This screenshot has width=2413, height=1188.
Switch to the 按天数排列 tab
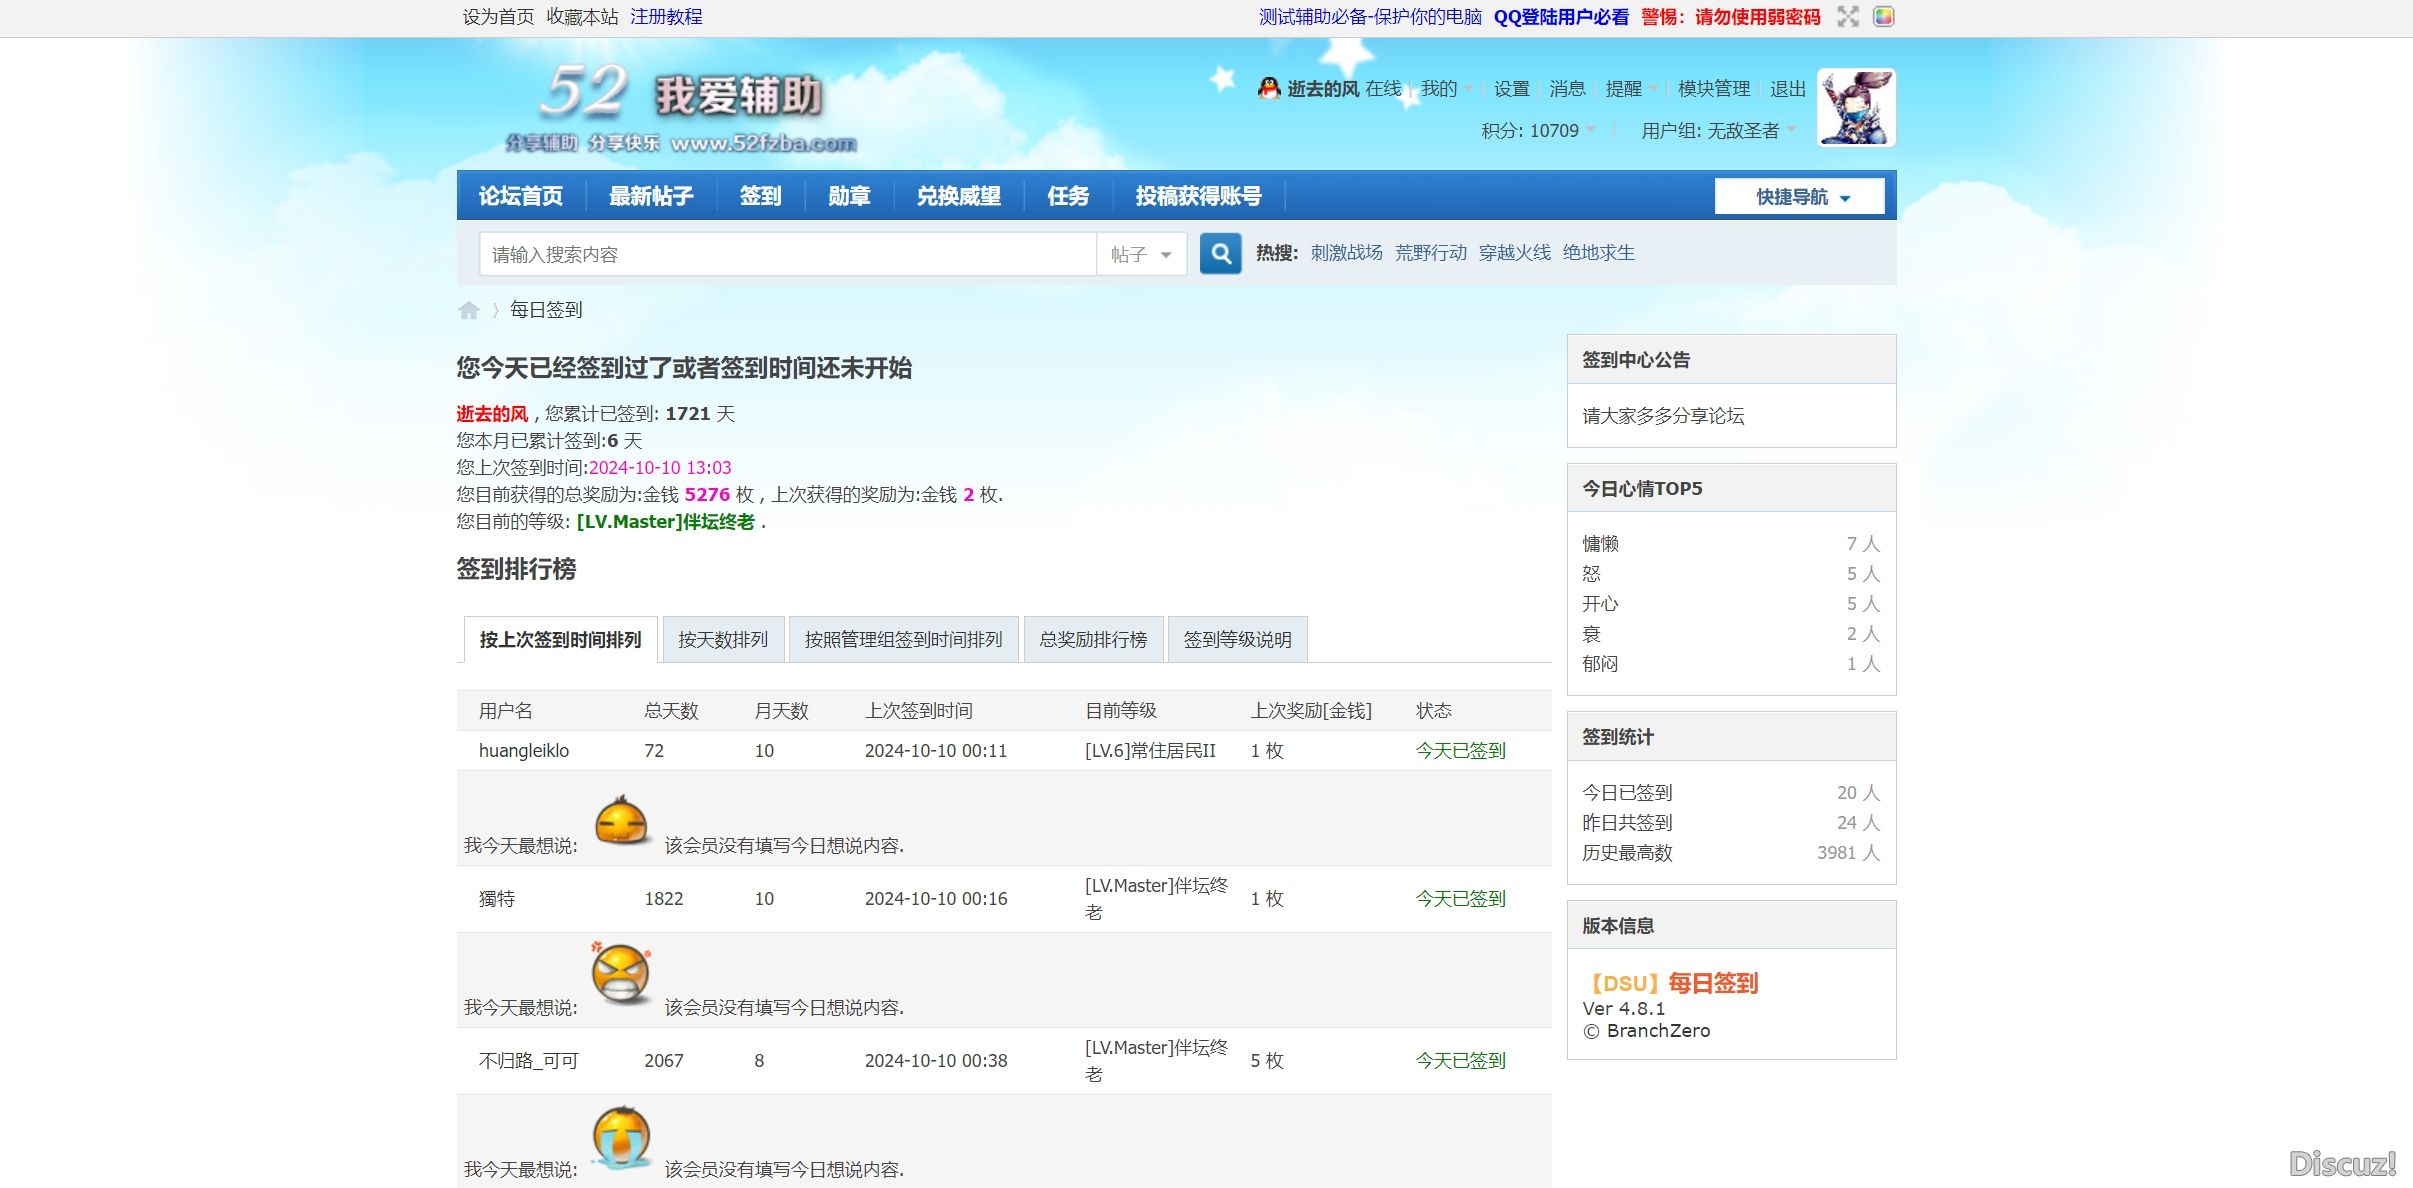[x=723, y=640]
